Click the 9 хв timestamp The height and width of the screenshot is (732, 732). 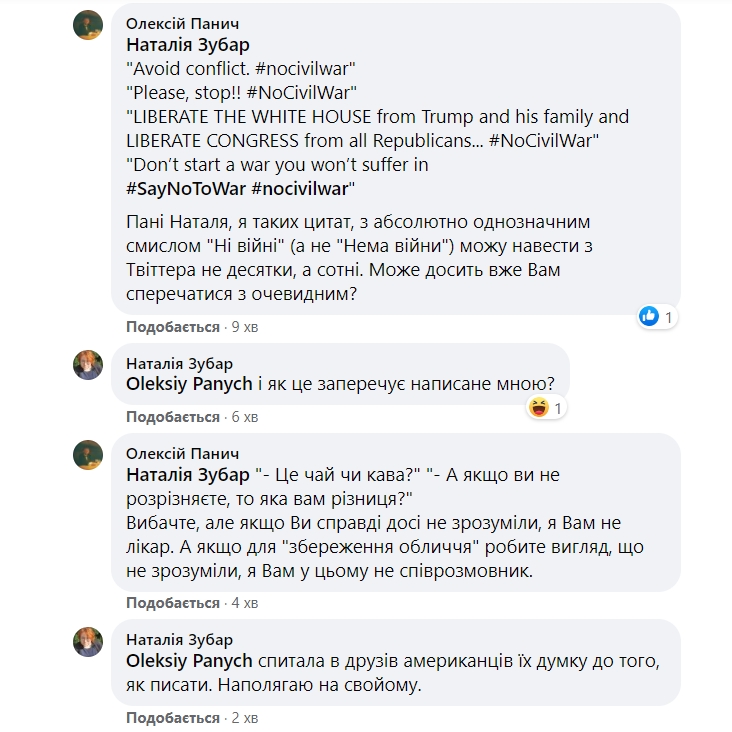tap(245, 327)
